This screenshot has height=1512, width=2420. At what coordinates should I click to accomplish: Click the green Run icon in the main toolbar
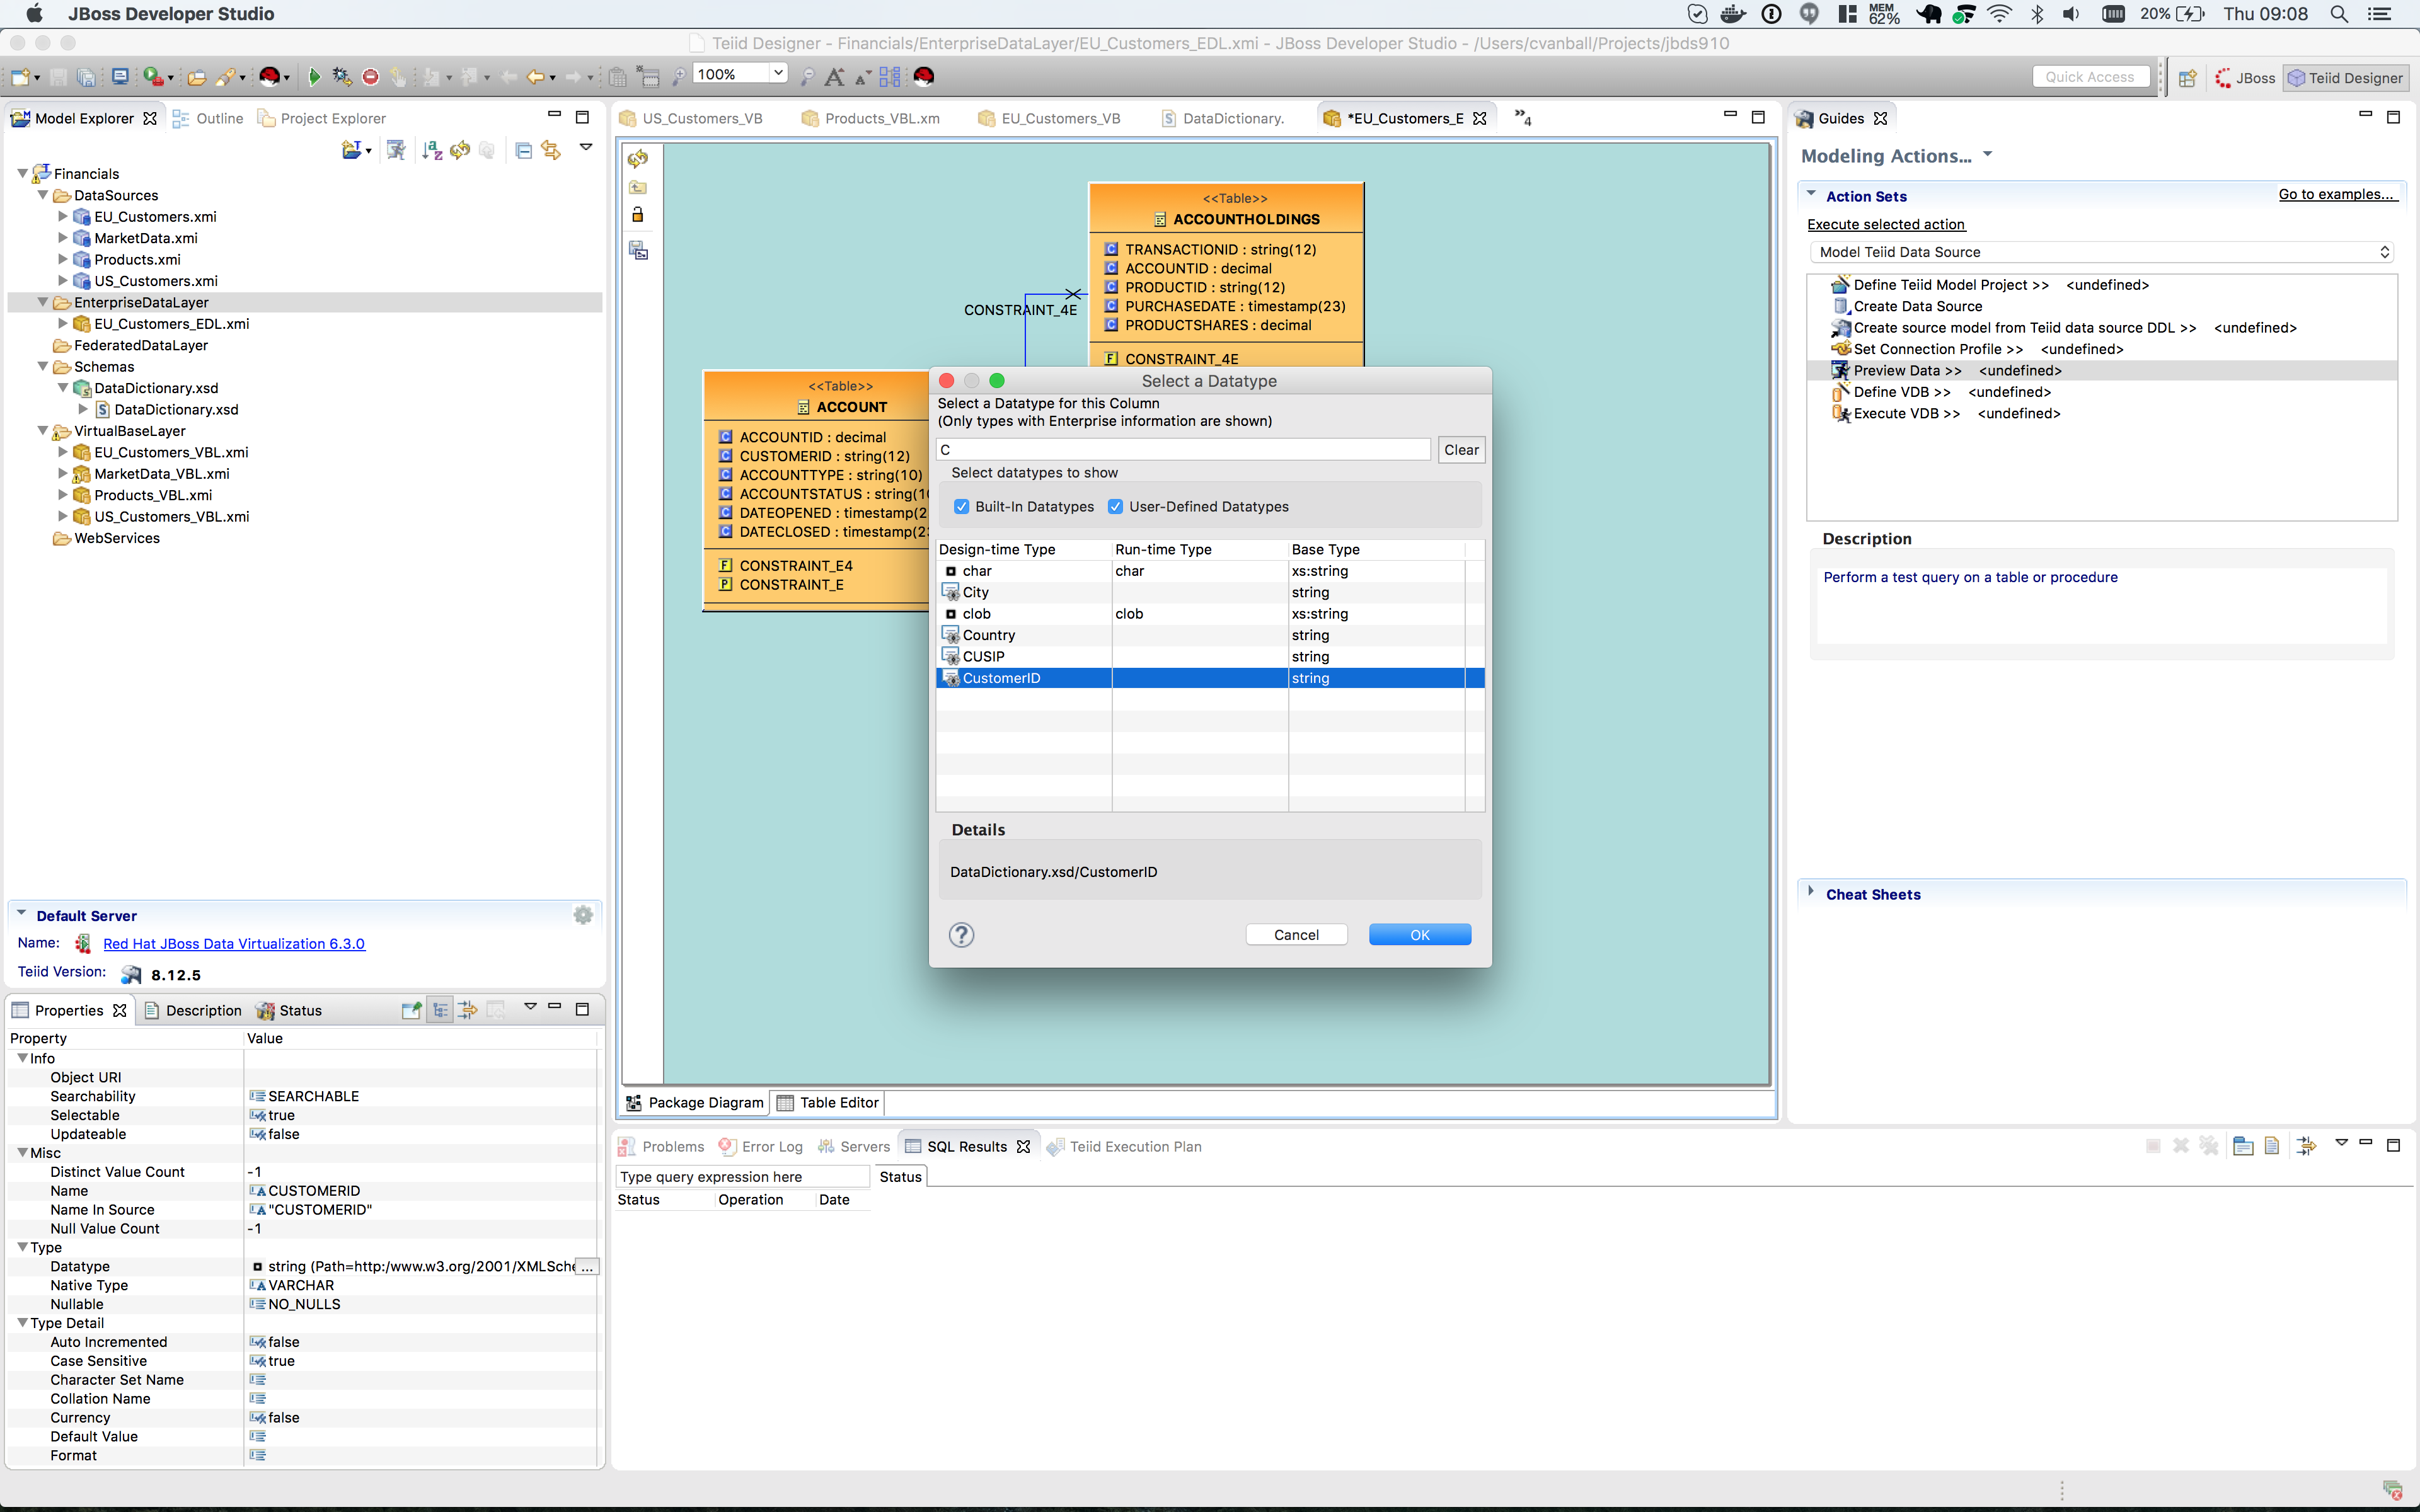click(314, 76)
